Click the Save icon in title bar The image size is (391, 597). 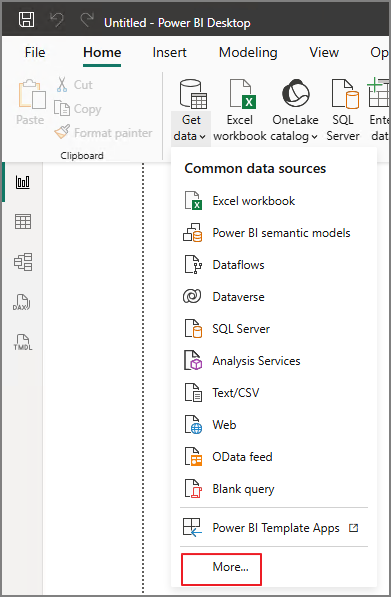pos(27,19)
